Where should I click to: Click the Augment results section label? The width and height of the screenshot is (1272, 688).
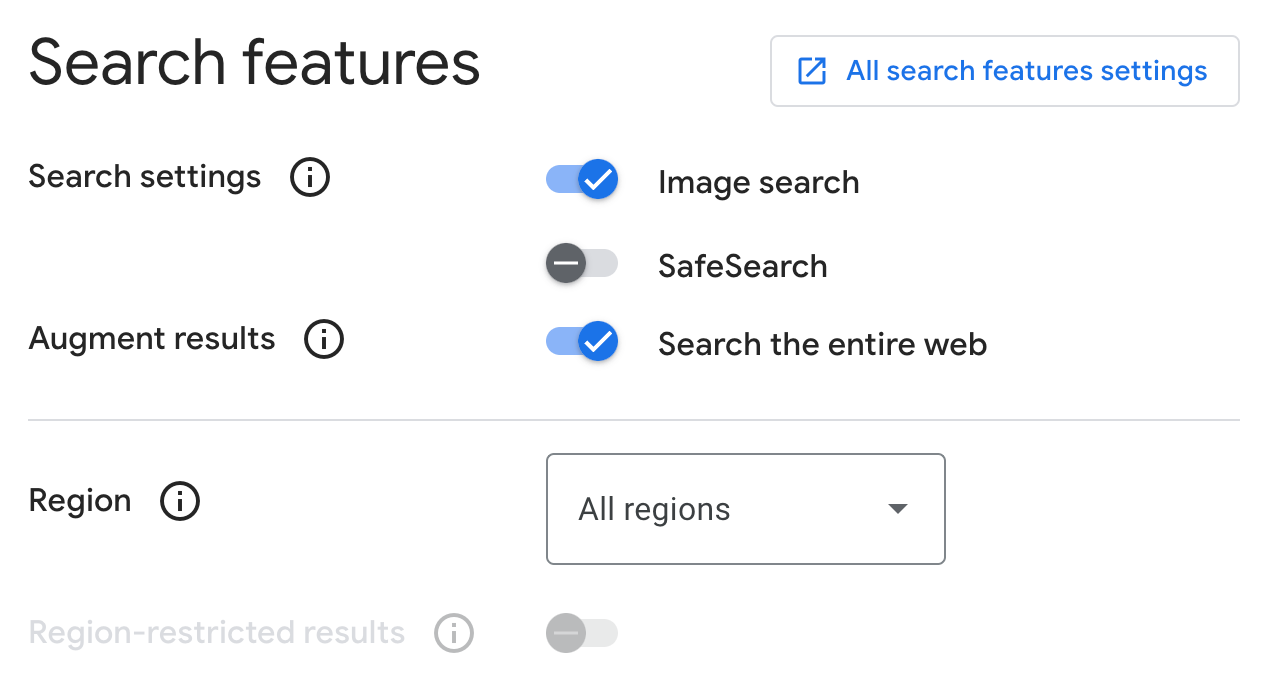pos(151,339)
